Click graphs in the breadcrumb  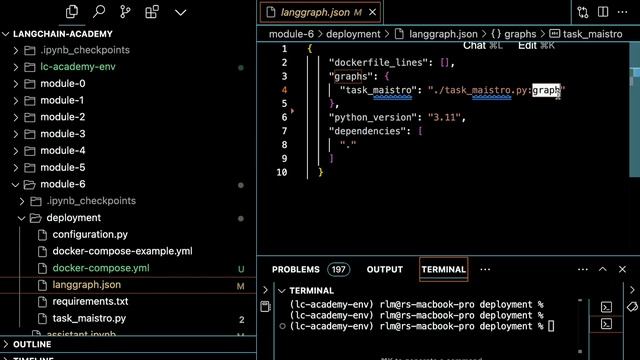tap(520, 34)
